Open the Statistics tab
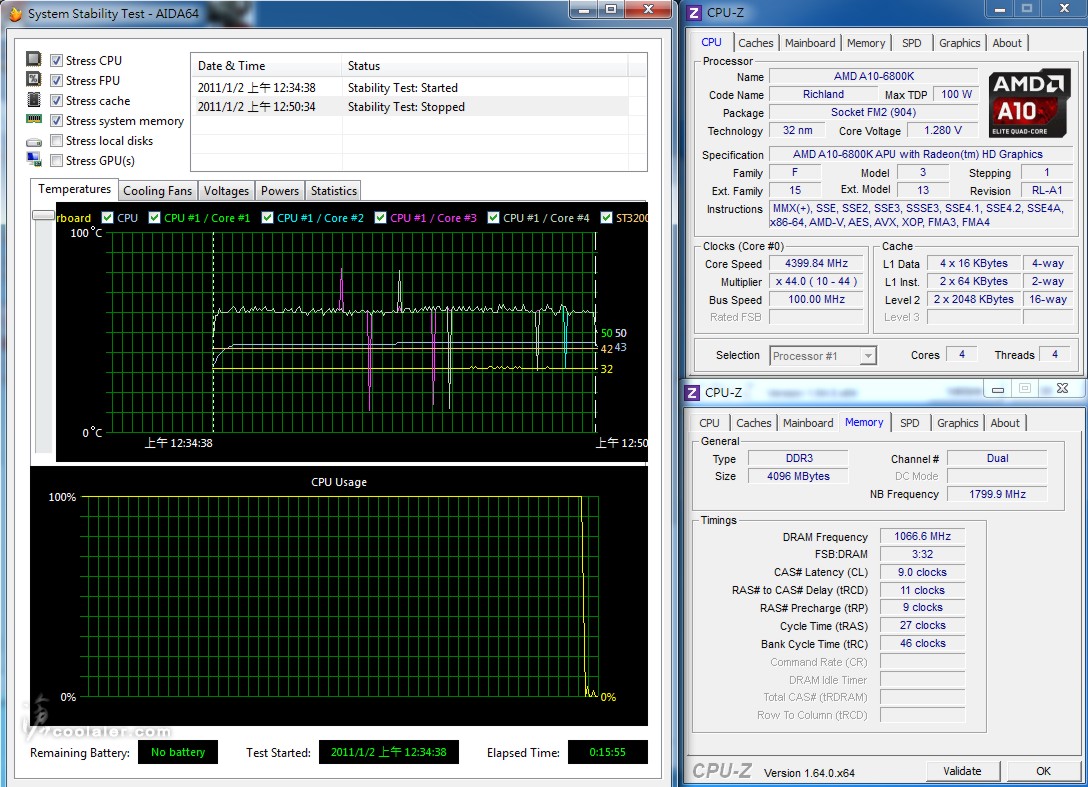 pos(334,191)
